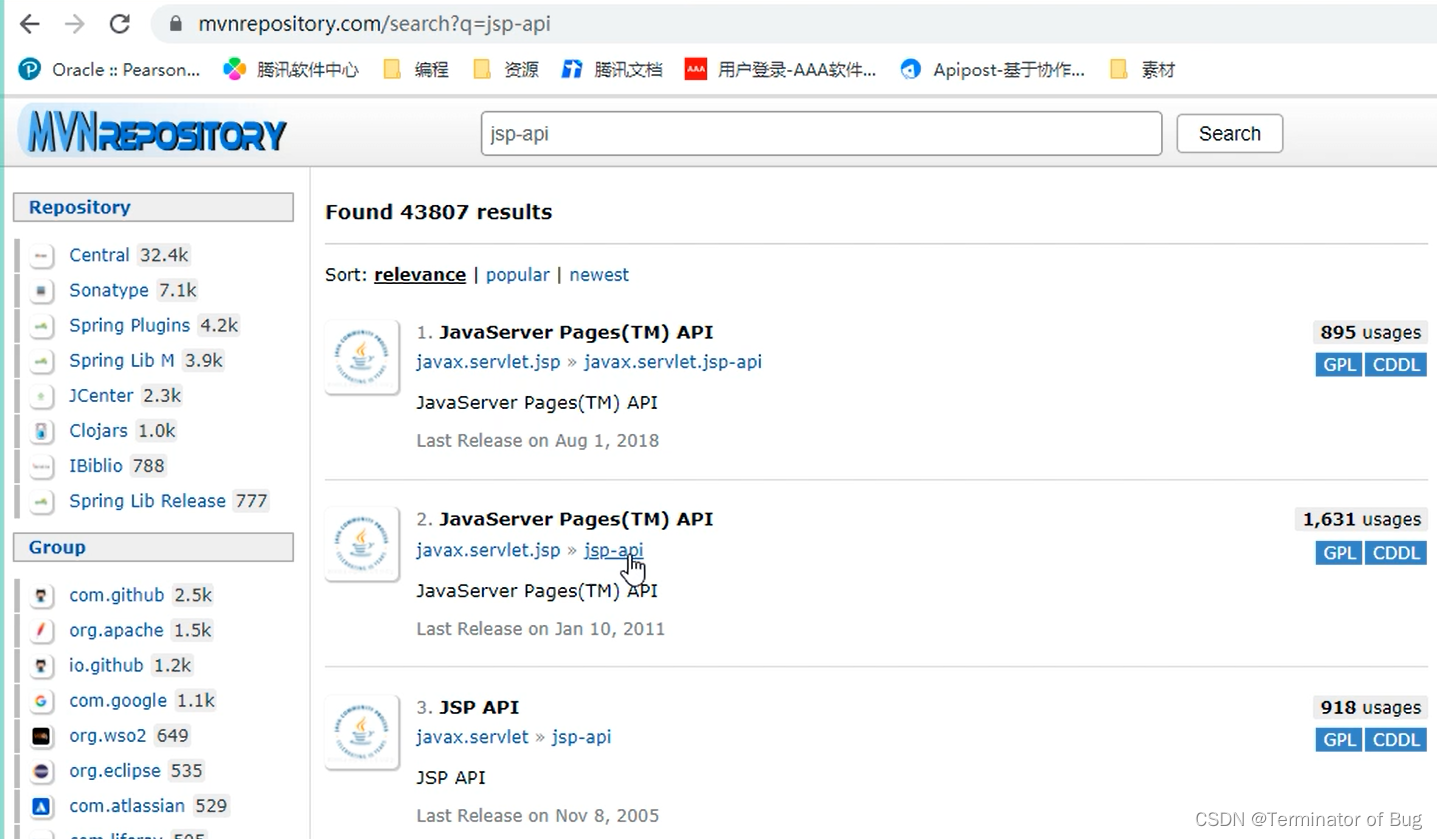
Task: Open the javax.servlet group link
Action: coord(472,737)
